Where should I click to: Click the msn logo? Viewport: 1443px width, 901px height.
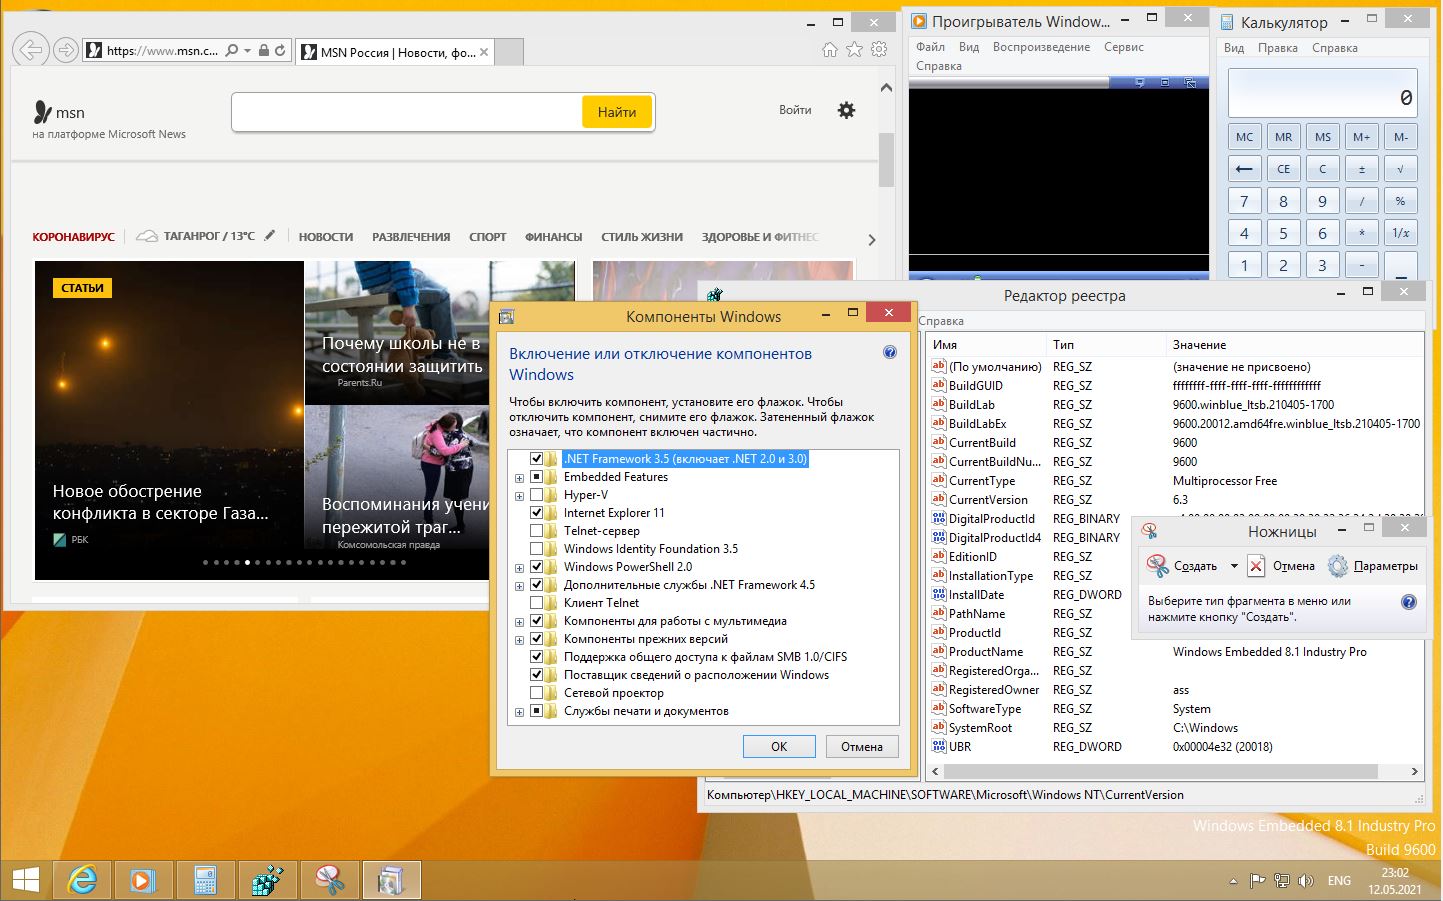(59, 112)
